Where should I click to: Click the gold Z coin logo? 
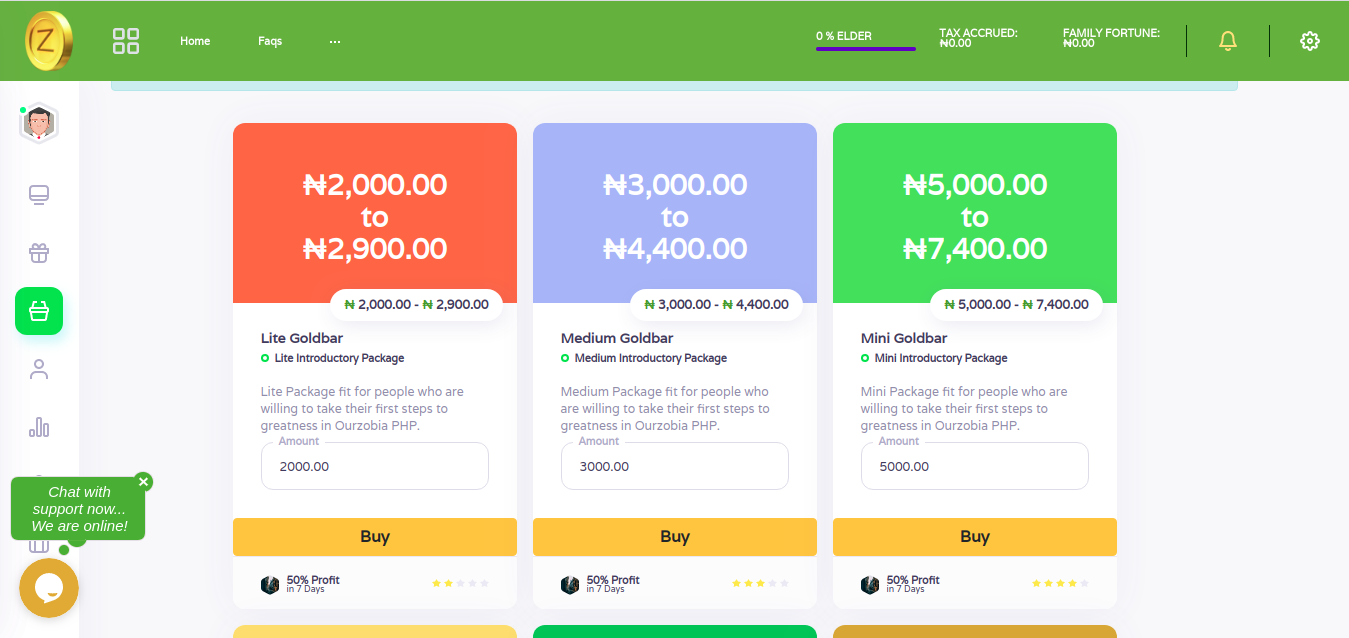[x=49, y=41]
